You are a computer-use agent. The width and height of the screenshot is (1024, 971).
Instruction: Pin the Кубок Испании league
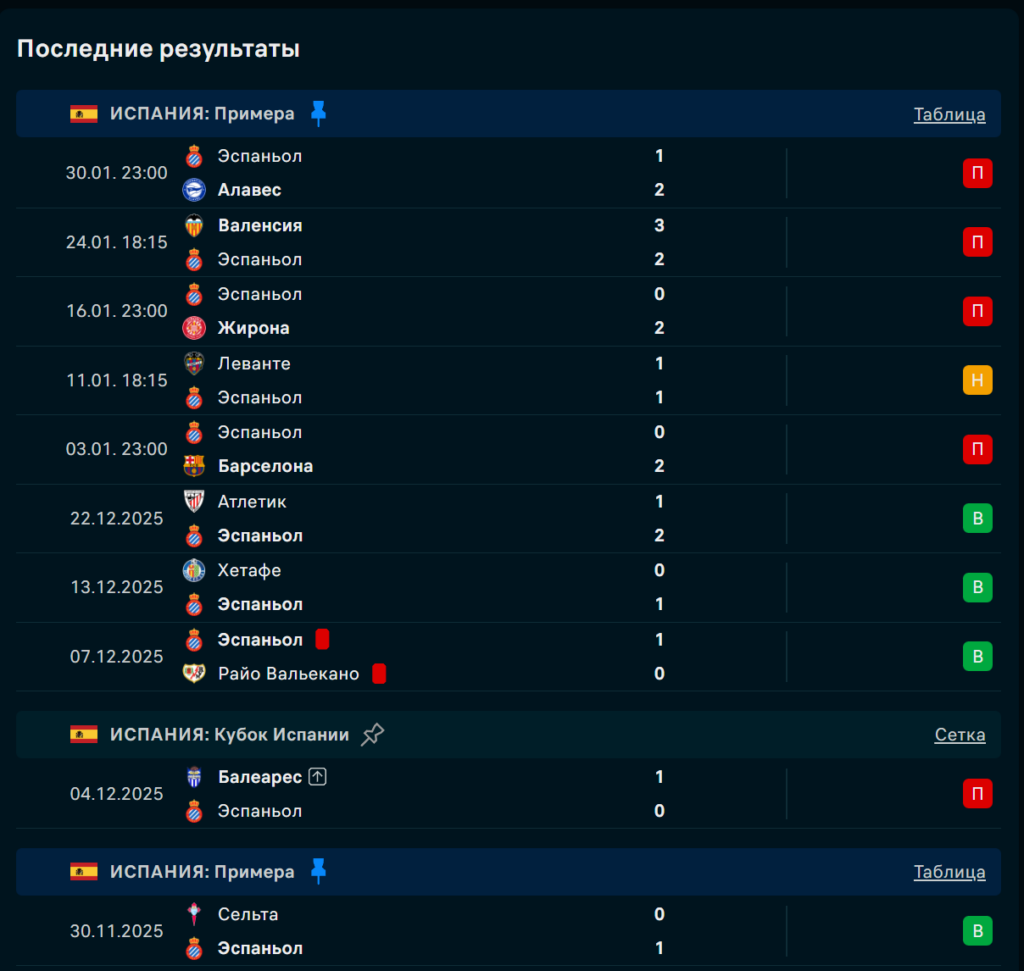[372, 735]
